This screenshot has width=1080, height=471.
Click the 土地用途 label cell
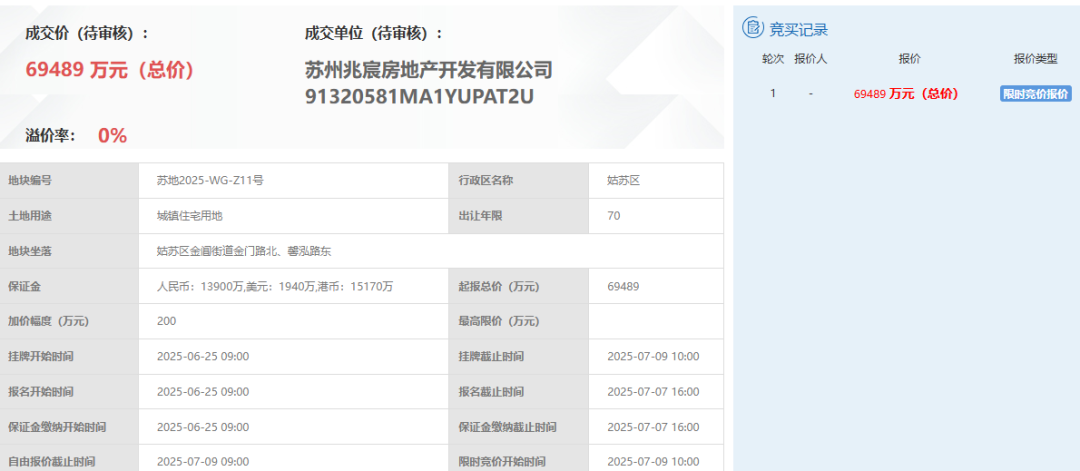tap(70, 216)
